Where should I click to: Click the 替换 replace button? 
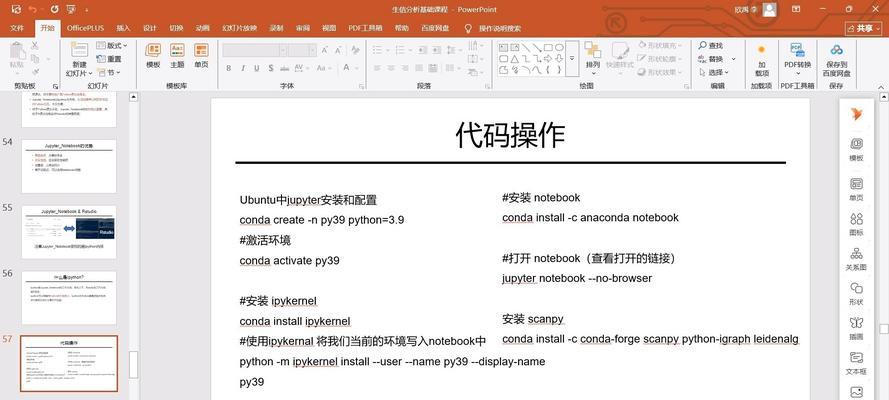[711, 59]
